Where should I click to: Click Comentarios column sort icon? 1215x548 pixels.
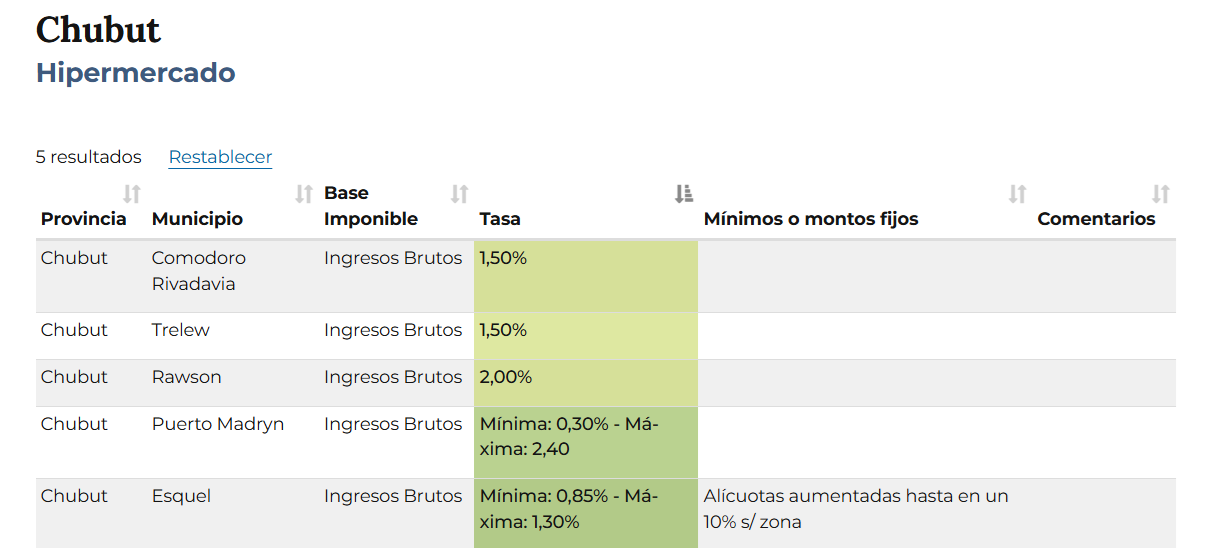point(1160,193)
